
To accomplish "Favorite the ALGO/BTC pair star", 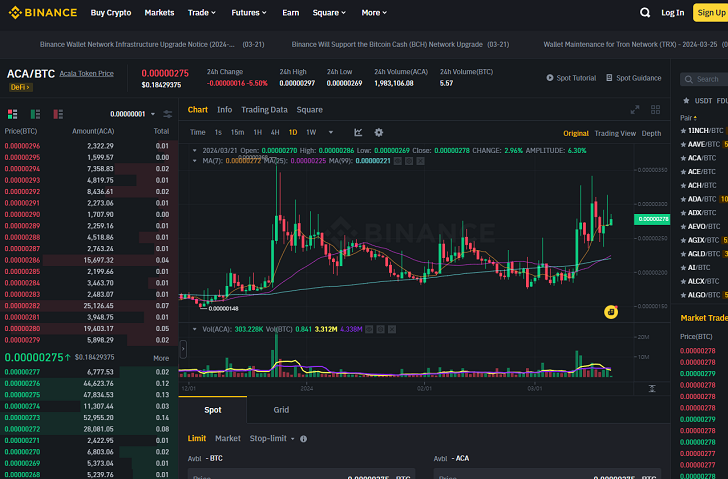I will (x=683, y=295).
